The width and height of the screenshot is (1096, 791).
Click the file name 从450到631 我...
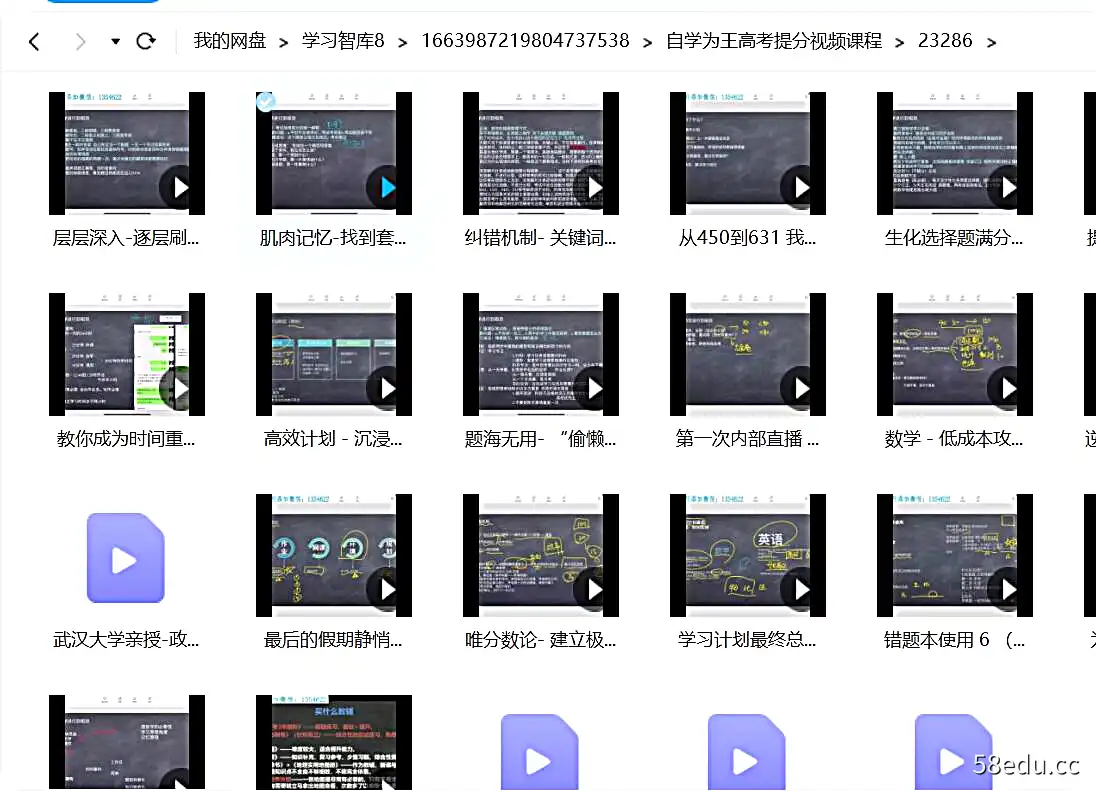click(747, 238)
